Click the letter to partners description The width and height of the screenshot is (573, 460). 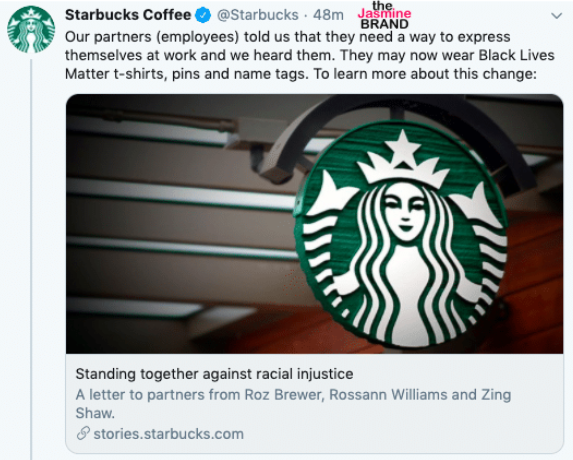pos(293,404)
